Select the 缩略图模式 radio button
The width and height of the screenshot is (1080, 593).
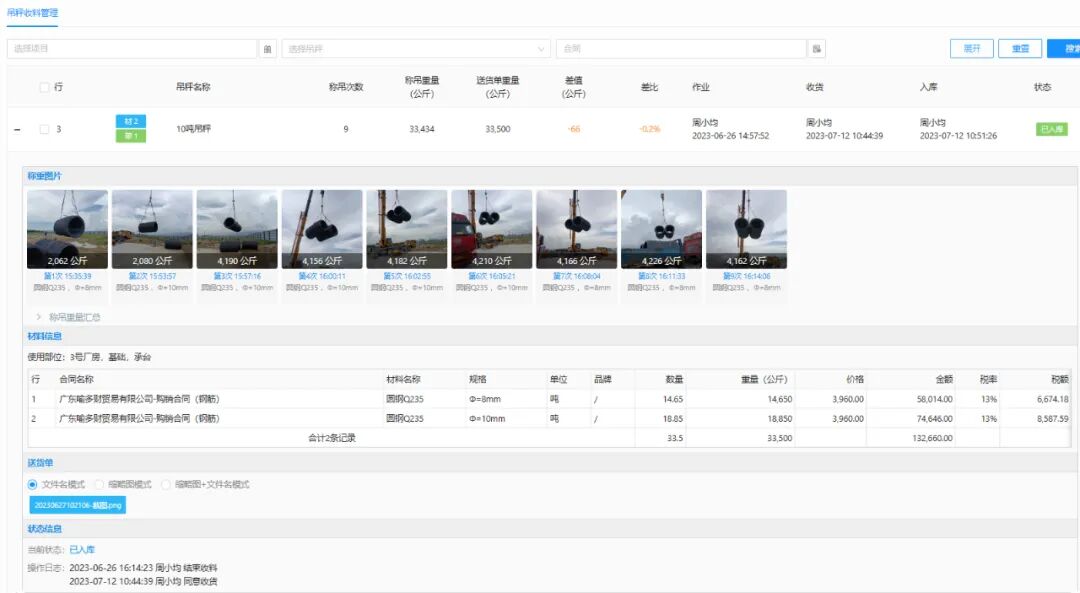100,484
